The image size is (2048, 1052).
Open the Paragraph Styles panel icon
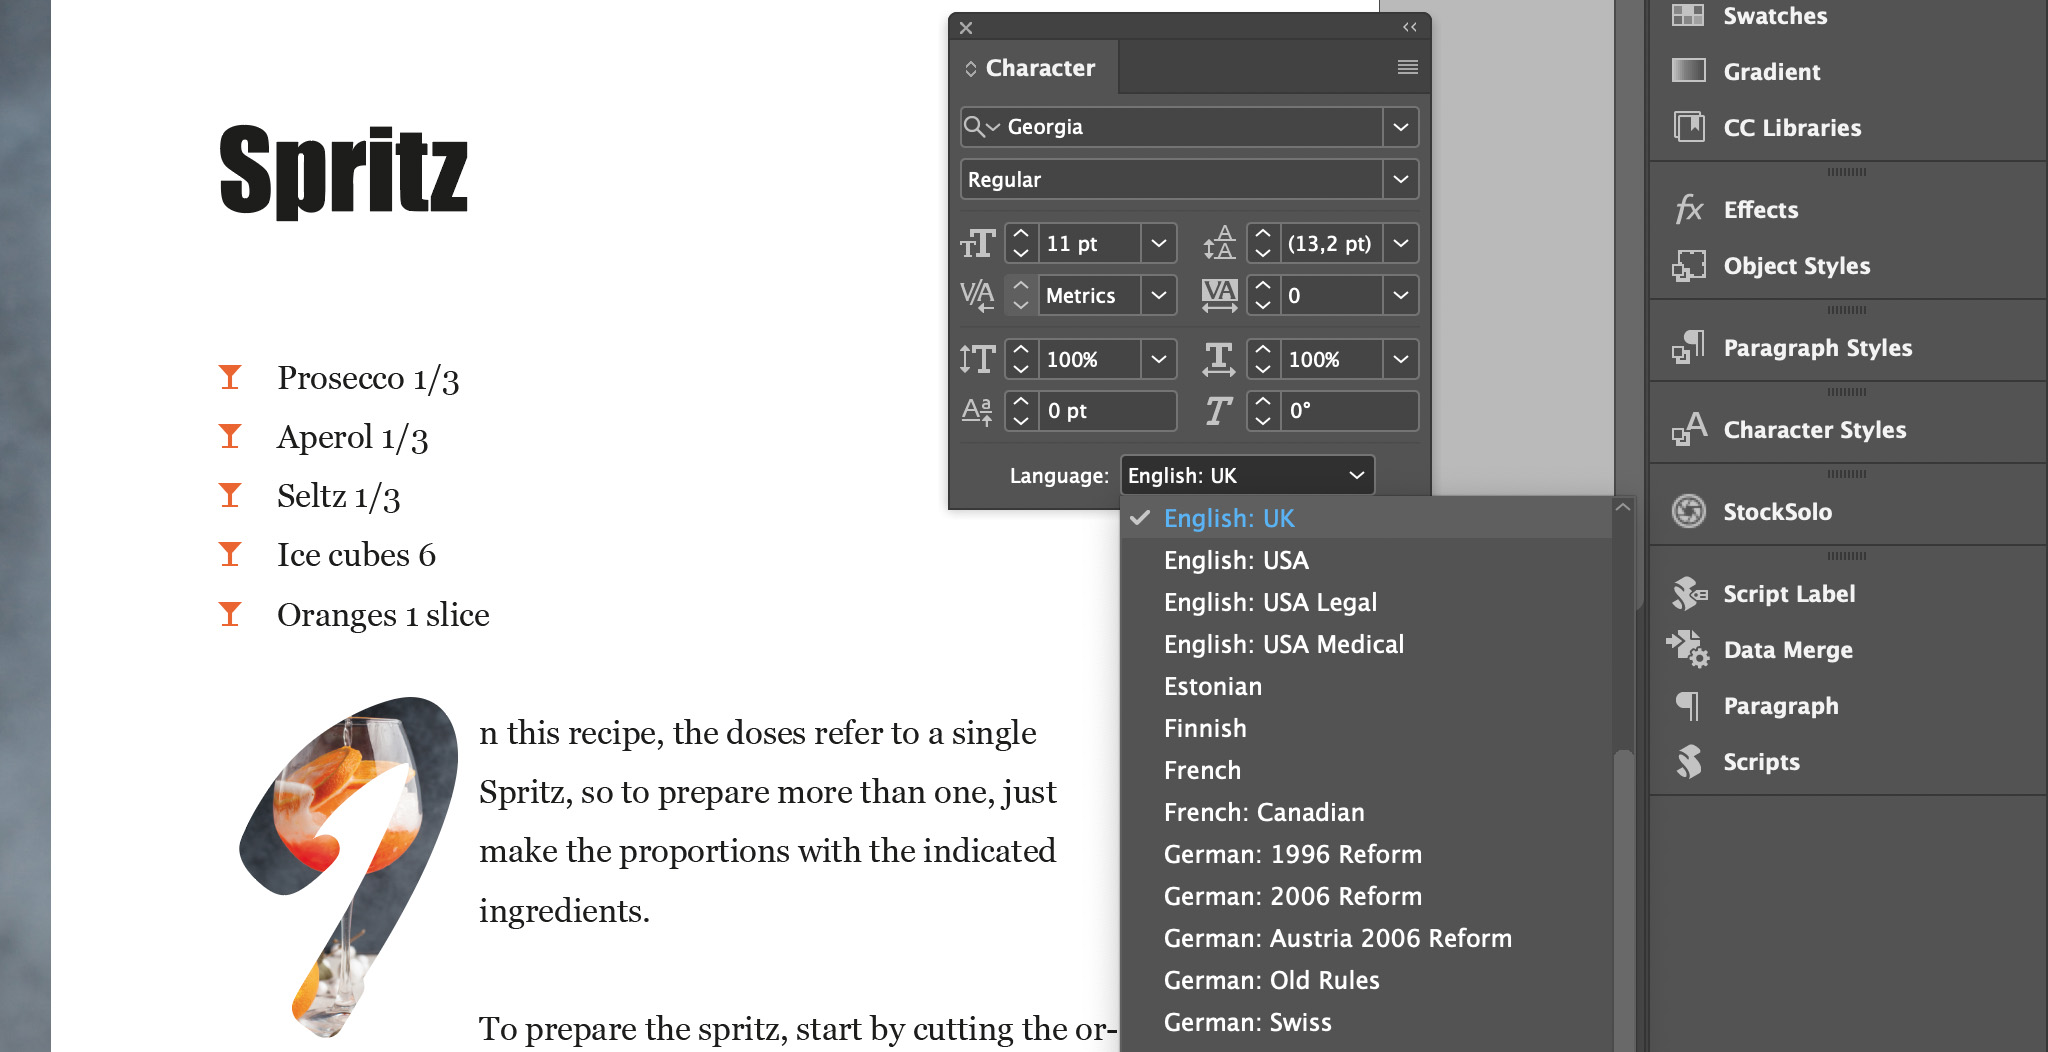1688,347
